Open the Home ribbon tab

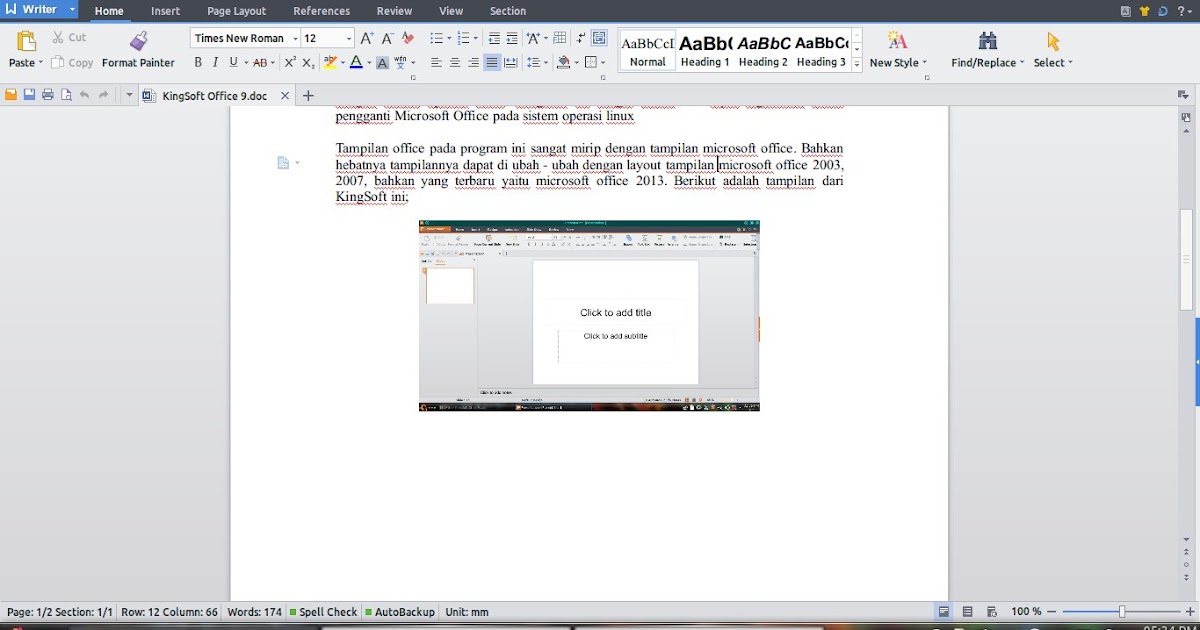(109, 11)
